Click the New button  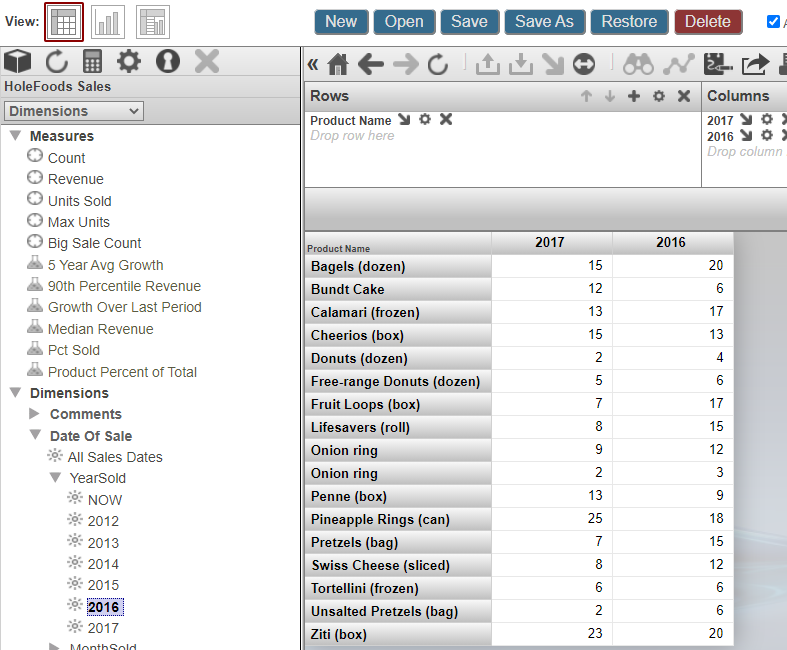(341, 22)
